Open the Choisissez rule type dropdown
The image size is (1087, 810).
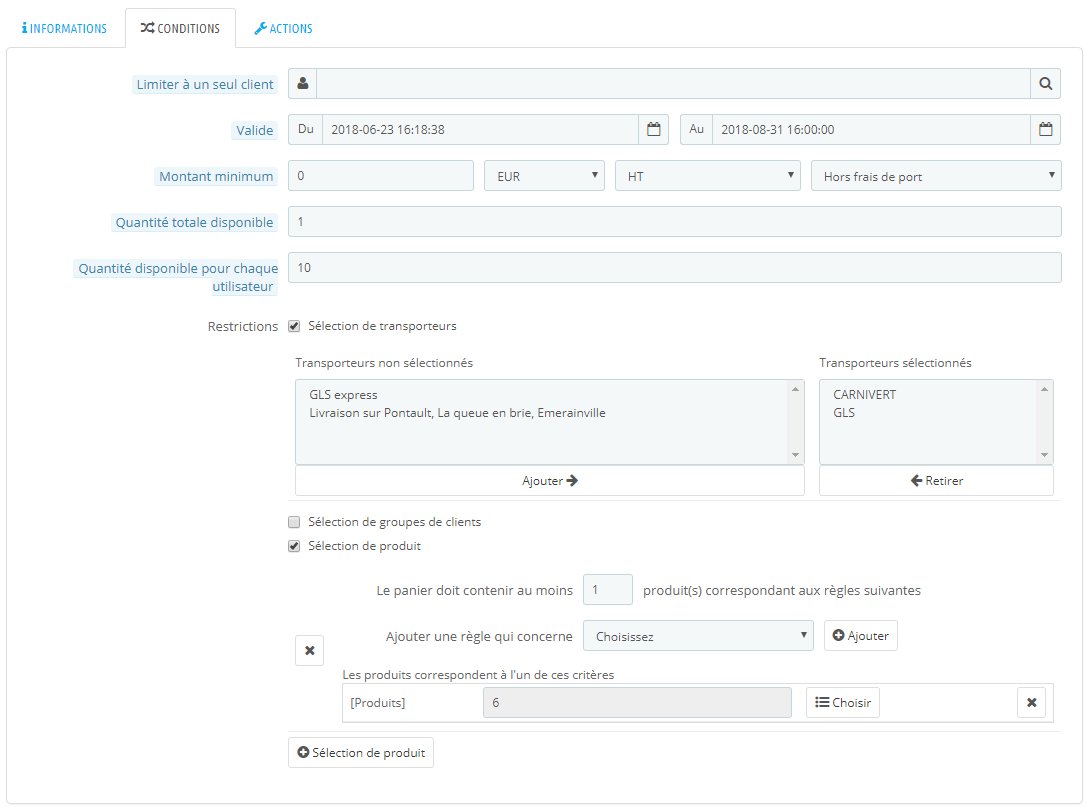[698, 636]
